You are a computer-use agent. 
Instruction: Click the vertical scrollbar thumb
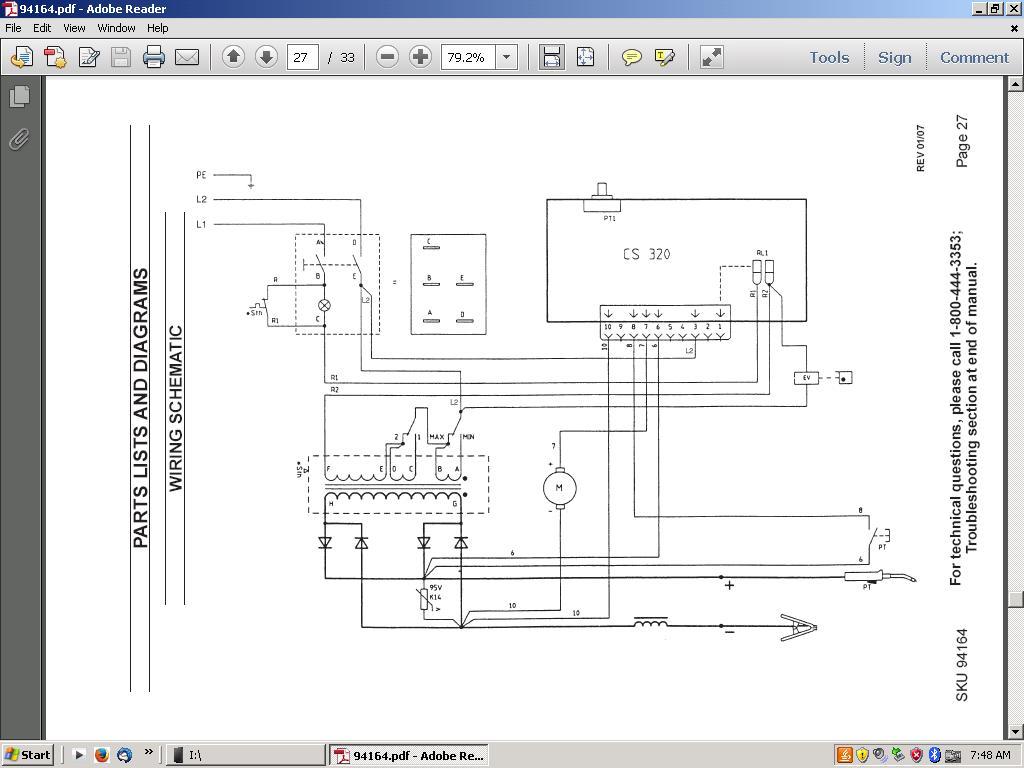pos(1015,599)
